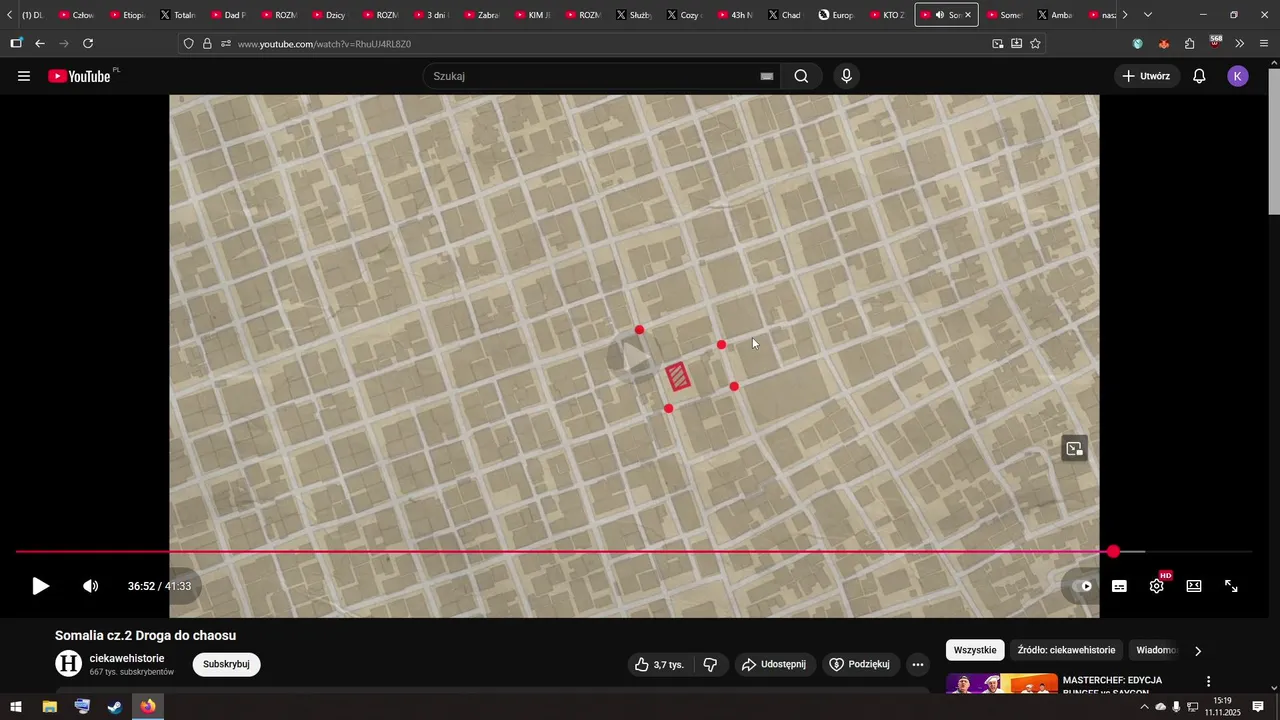Screen dimensions: 1280x720
Task: Close the current Somalia tab
Action: pyautogui.click(x=968, y=15)
